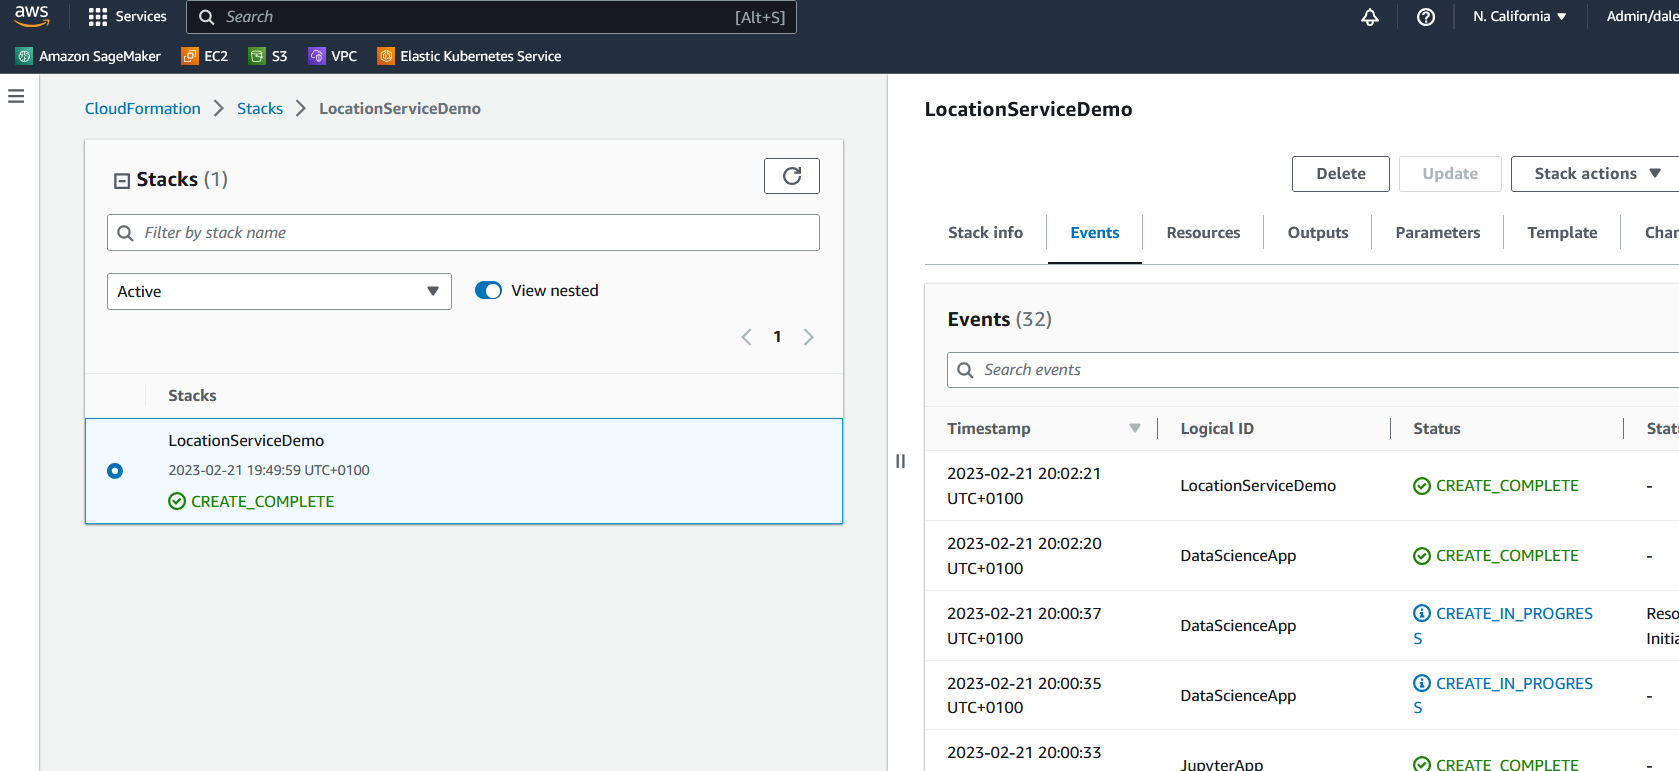The image size is (1679, 771).
Task: Switch to the Events tab
Action: point(1095,232)
